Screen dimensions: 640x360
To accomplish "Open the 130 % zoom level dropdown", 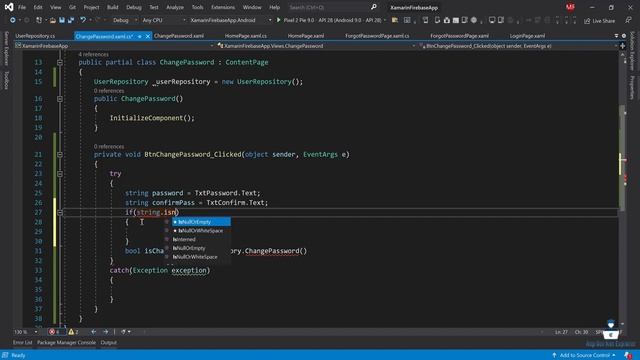I will (25, 332).
